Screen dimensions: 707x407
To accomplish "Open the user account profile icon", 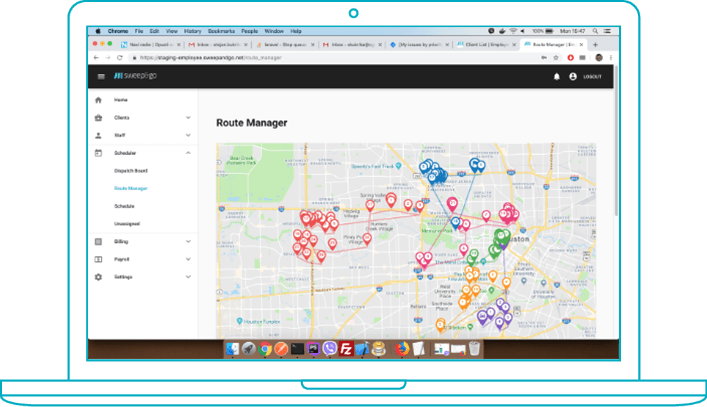I will (x=573, y=76).
